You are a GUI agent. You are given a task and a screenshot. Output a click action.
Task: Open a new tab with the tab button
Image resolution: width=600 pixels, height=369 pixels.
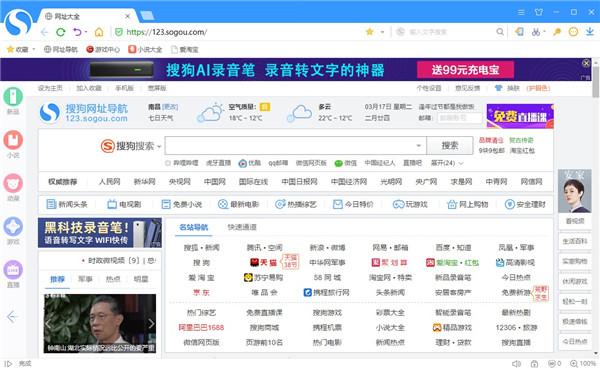(147, 16)
